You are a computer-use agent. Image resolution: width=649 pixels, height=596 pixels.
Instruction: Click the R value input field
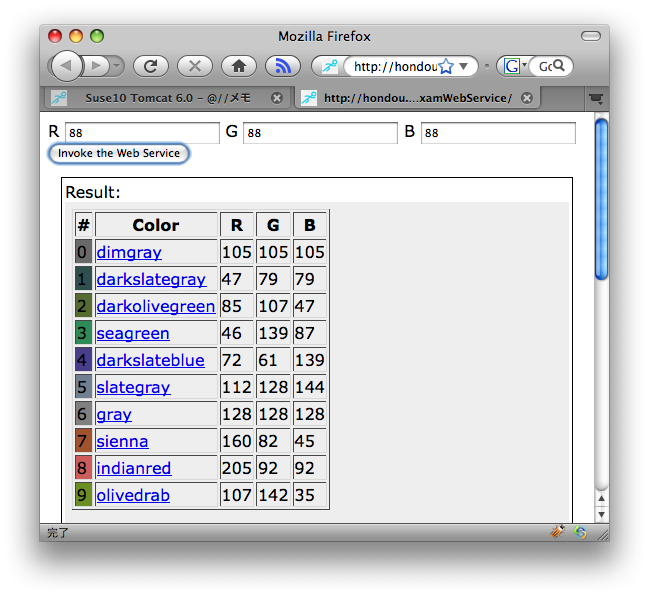(x=142, y=132)
